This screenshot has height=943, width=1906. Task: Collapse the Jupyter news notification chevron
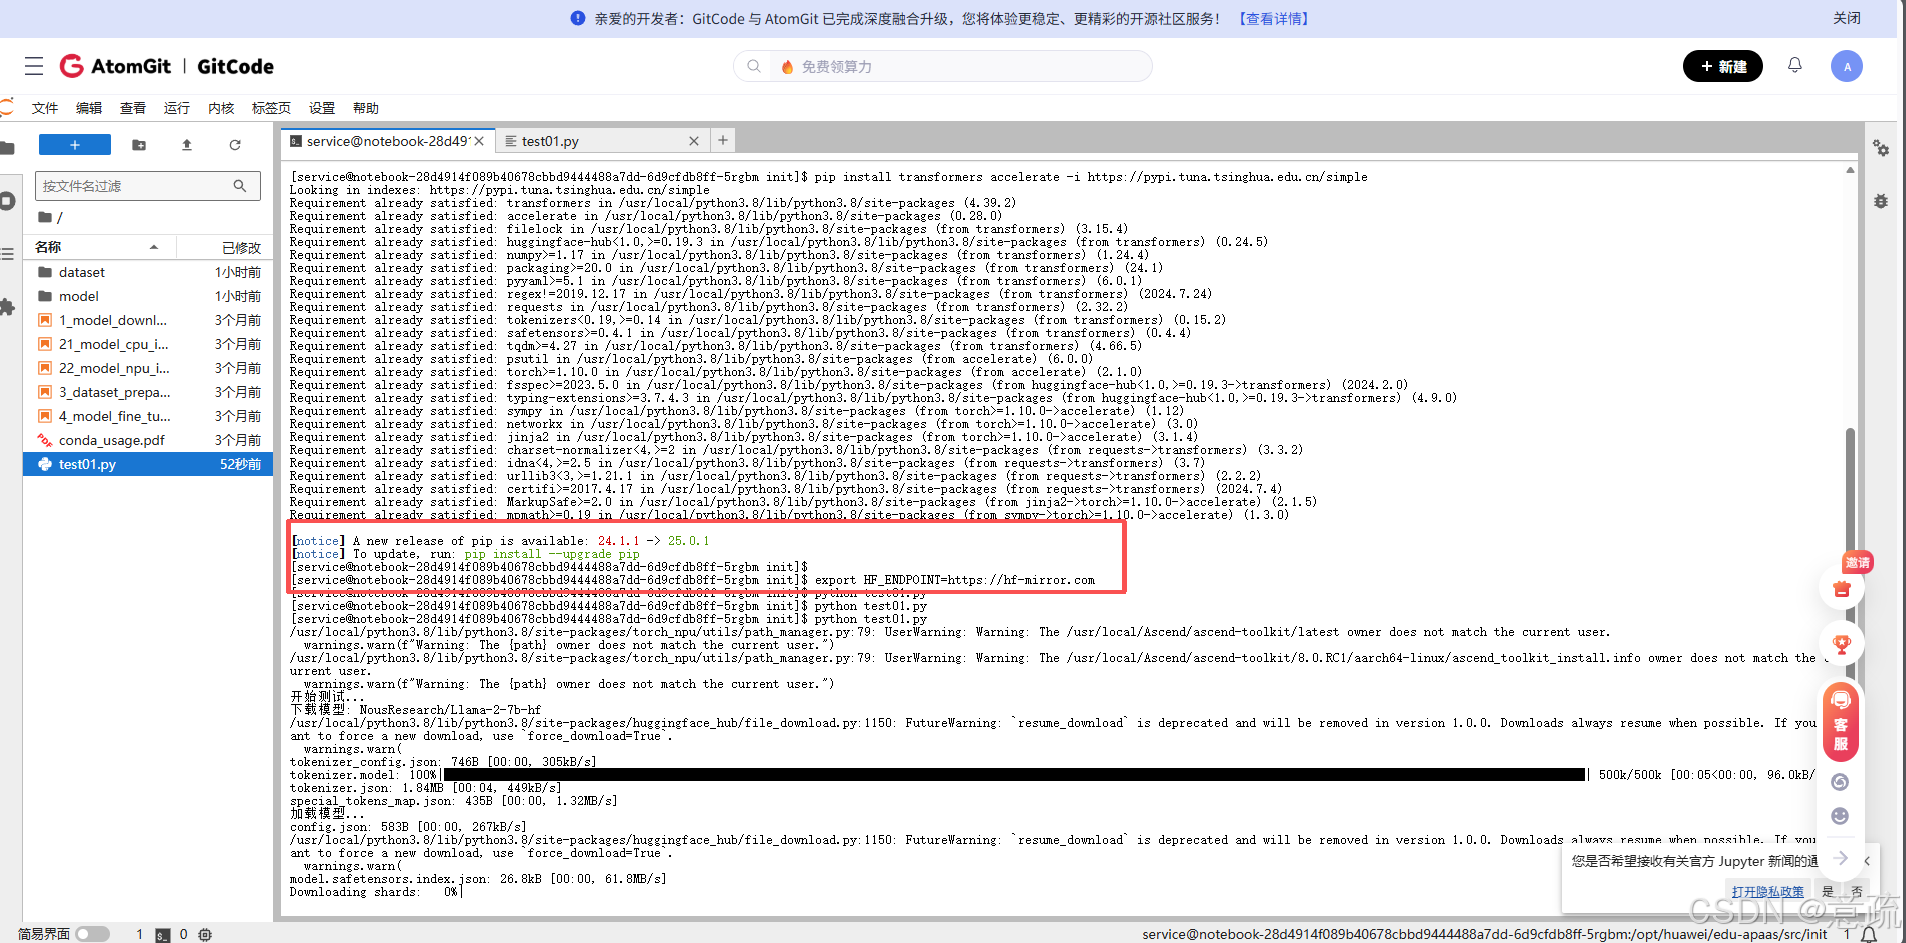pos(1867,860)
